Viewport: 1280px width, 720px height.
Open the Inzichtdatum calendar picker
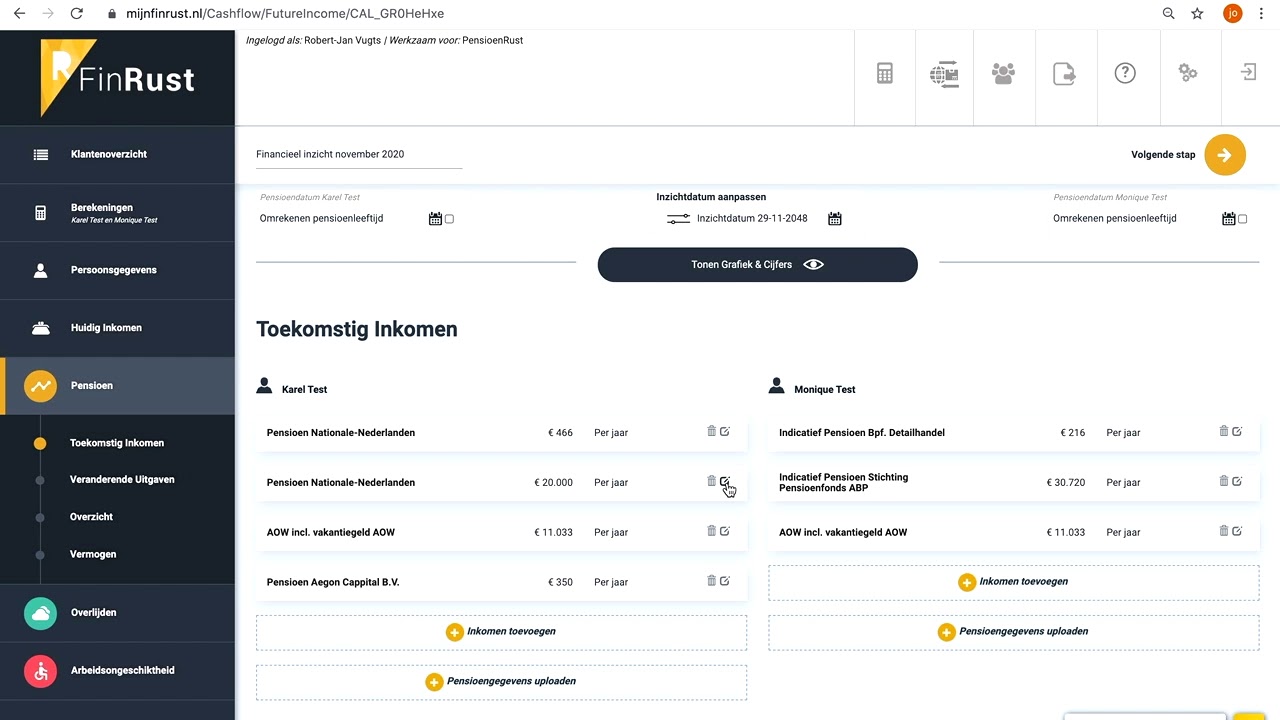point(835,219)
